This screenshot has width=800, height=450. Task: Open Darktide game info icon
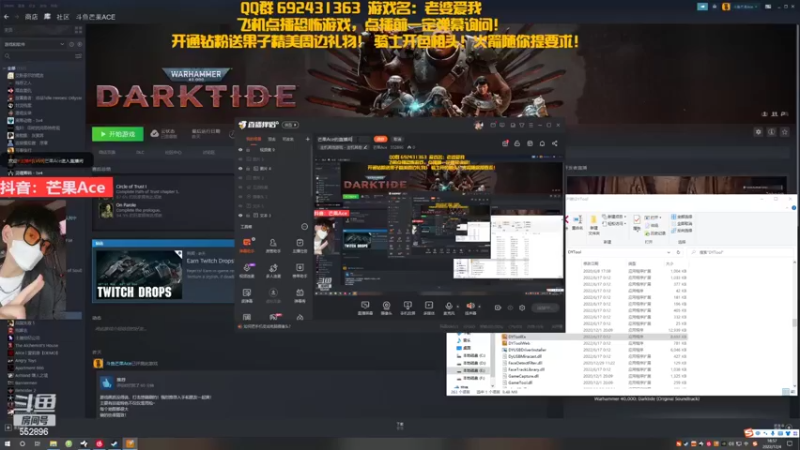point(771,132)
